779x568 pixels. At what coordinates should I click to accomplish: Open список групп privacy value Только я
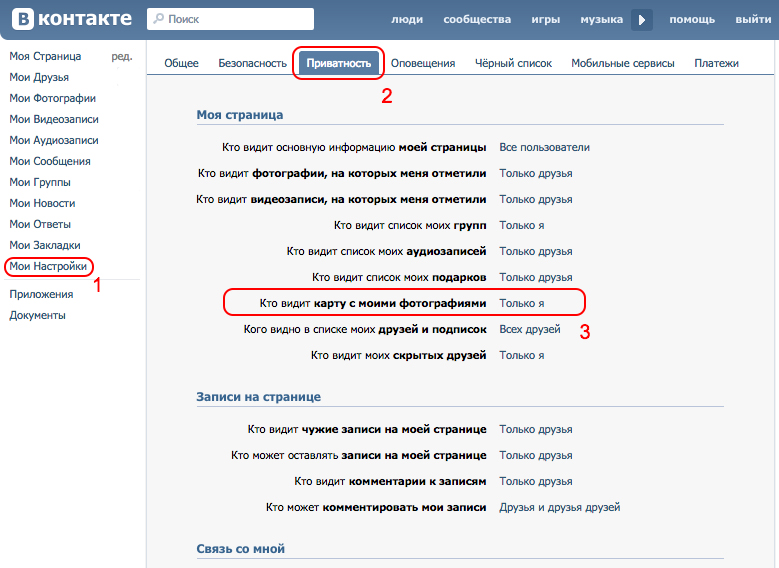coord(522,225)
